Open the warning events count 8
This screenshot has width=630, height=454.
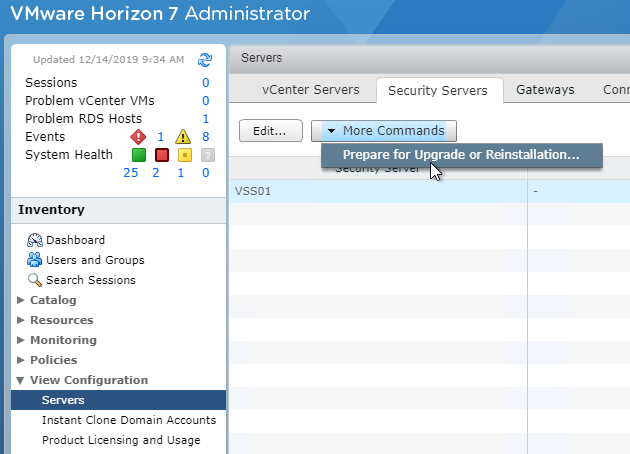206,137
